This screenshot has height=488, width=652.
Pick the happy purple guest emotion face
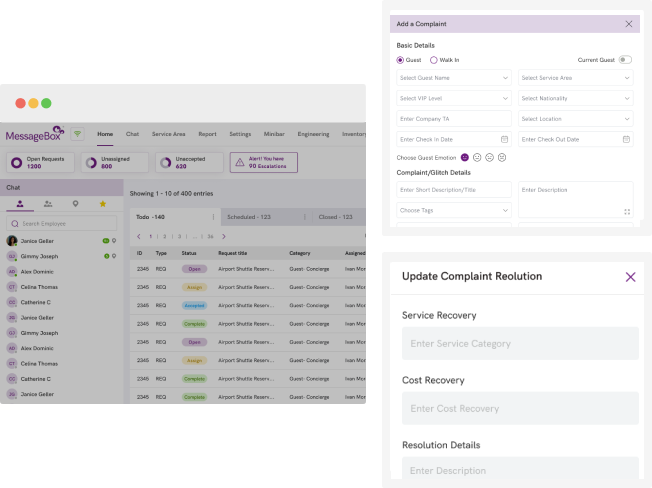point(464,157)
